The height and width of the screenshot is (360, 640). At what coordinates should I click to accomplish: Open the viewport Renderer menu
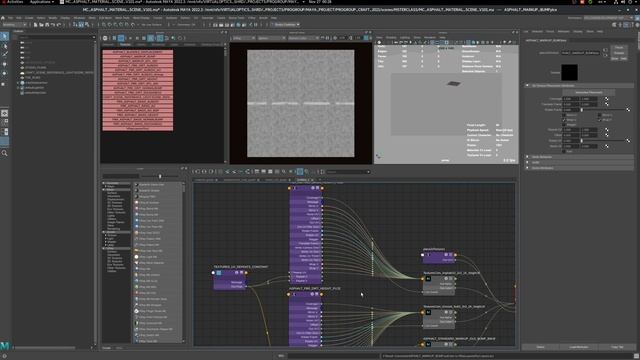[x=430, y=38]
